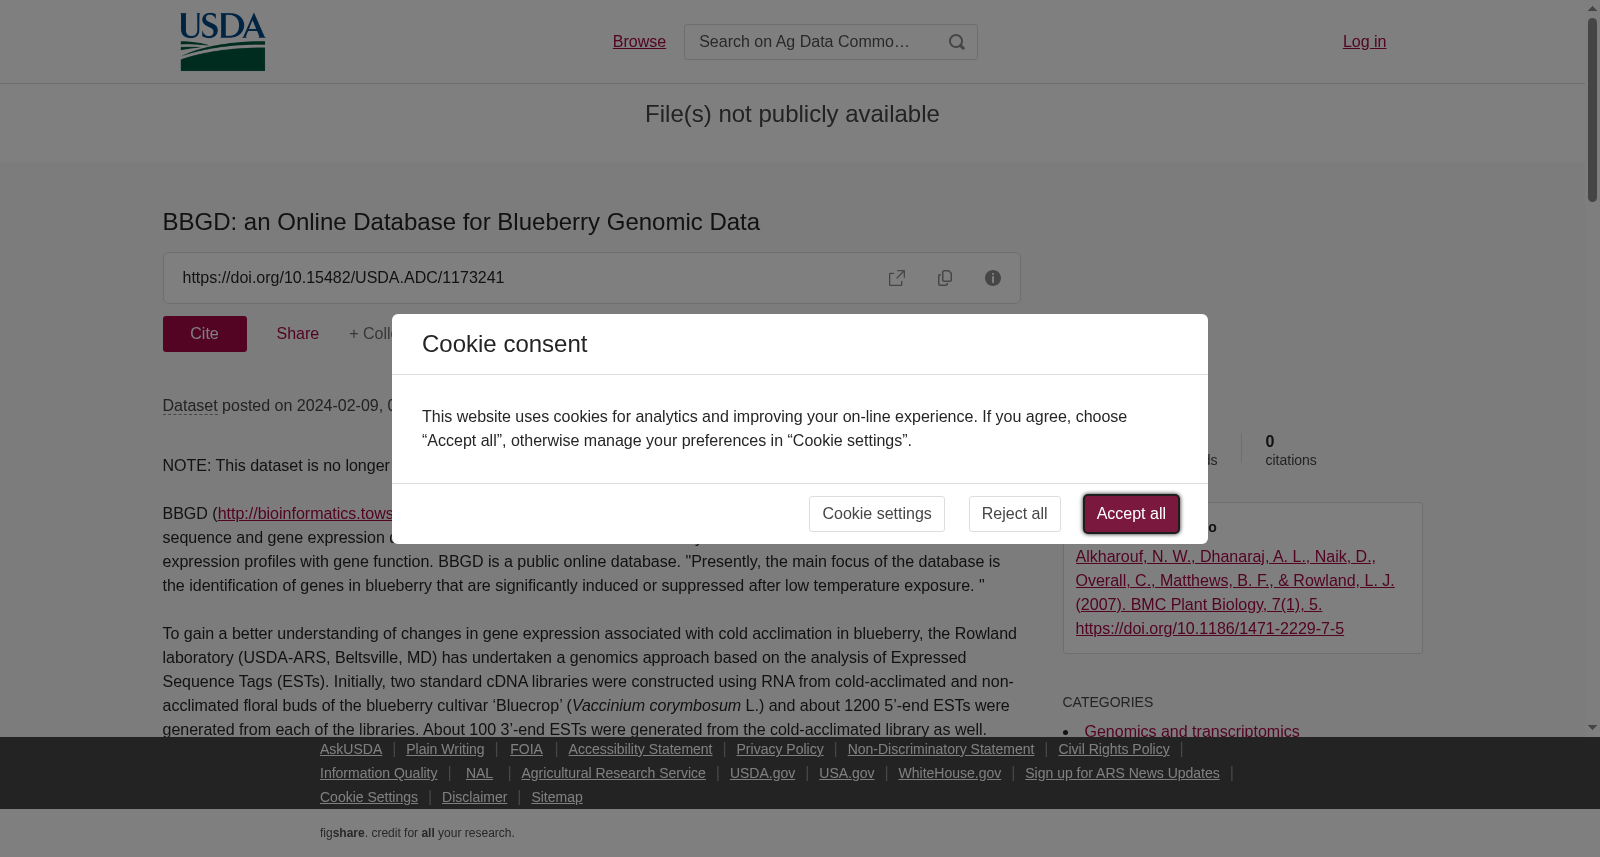The height and width of the screenshot is (857, 1600).
Task: Click the Sitemap footer link
Action: pyautogui.click(x=557, y=797)
